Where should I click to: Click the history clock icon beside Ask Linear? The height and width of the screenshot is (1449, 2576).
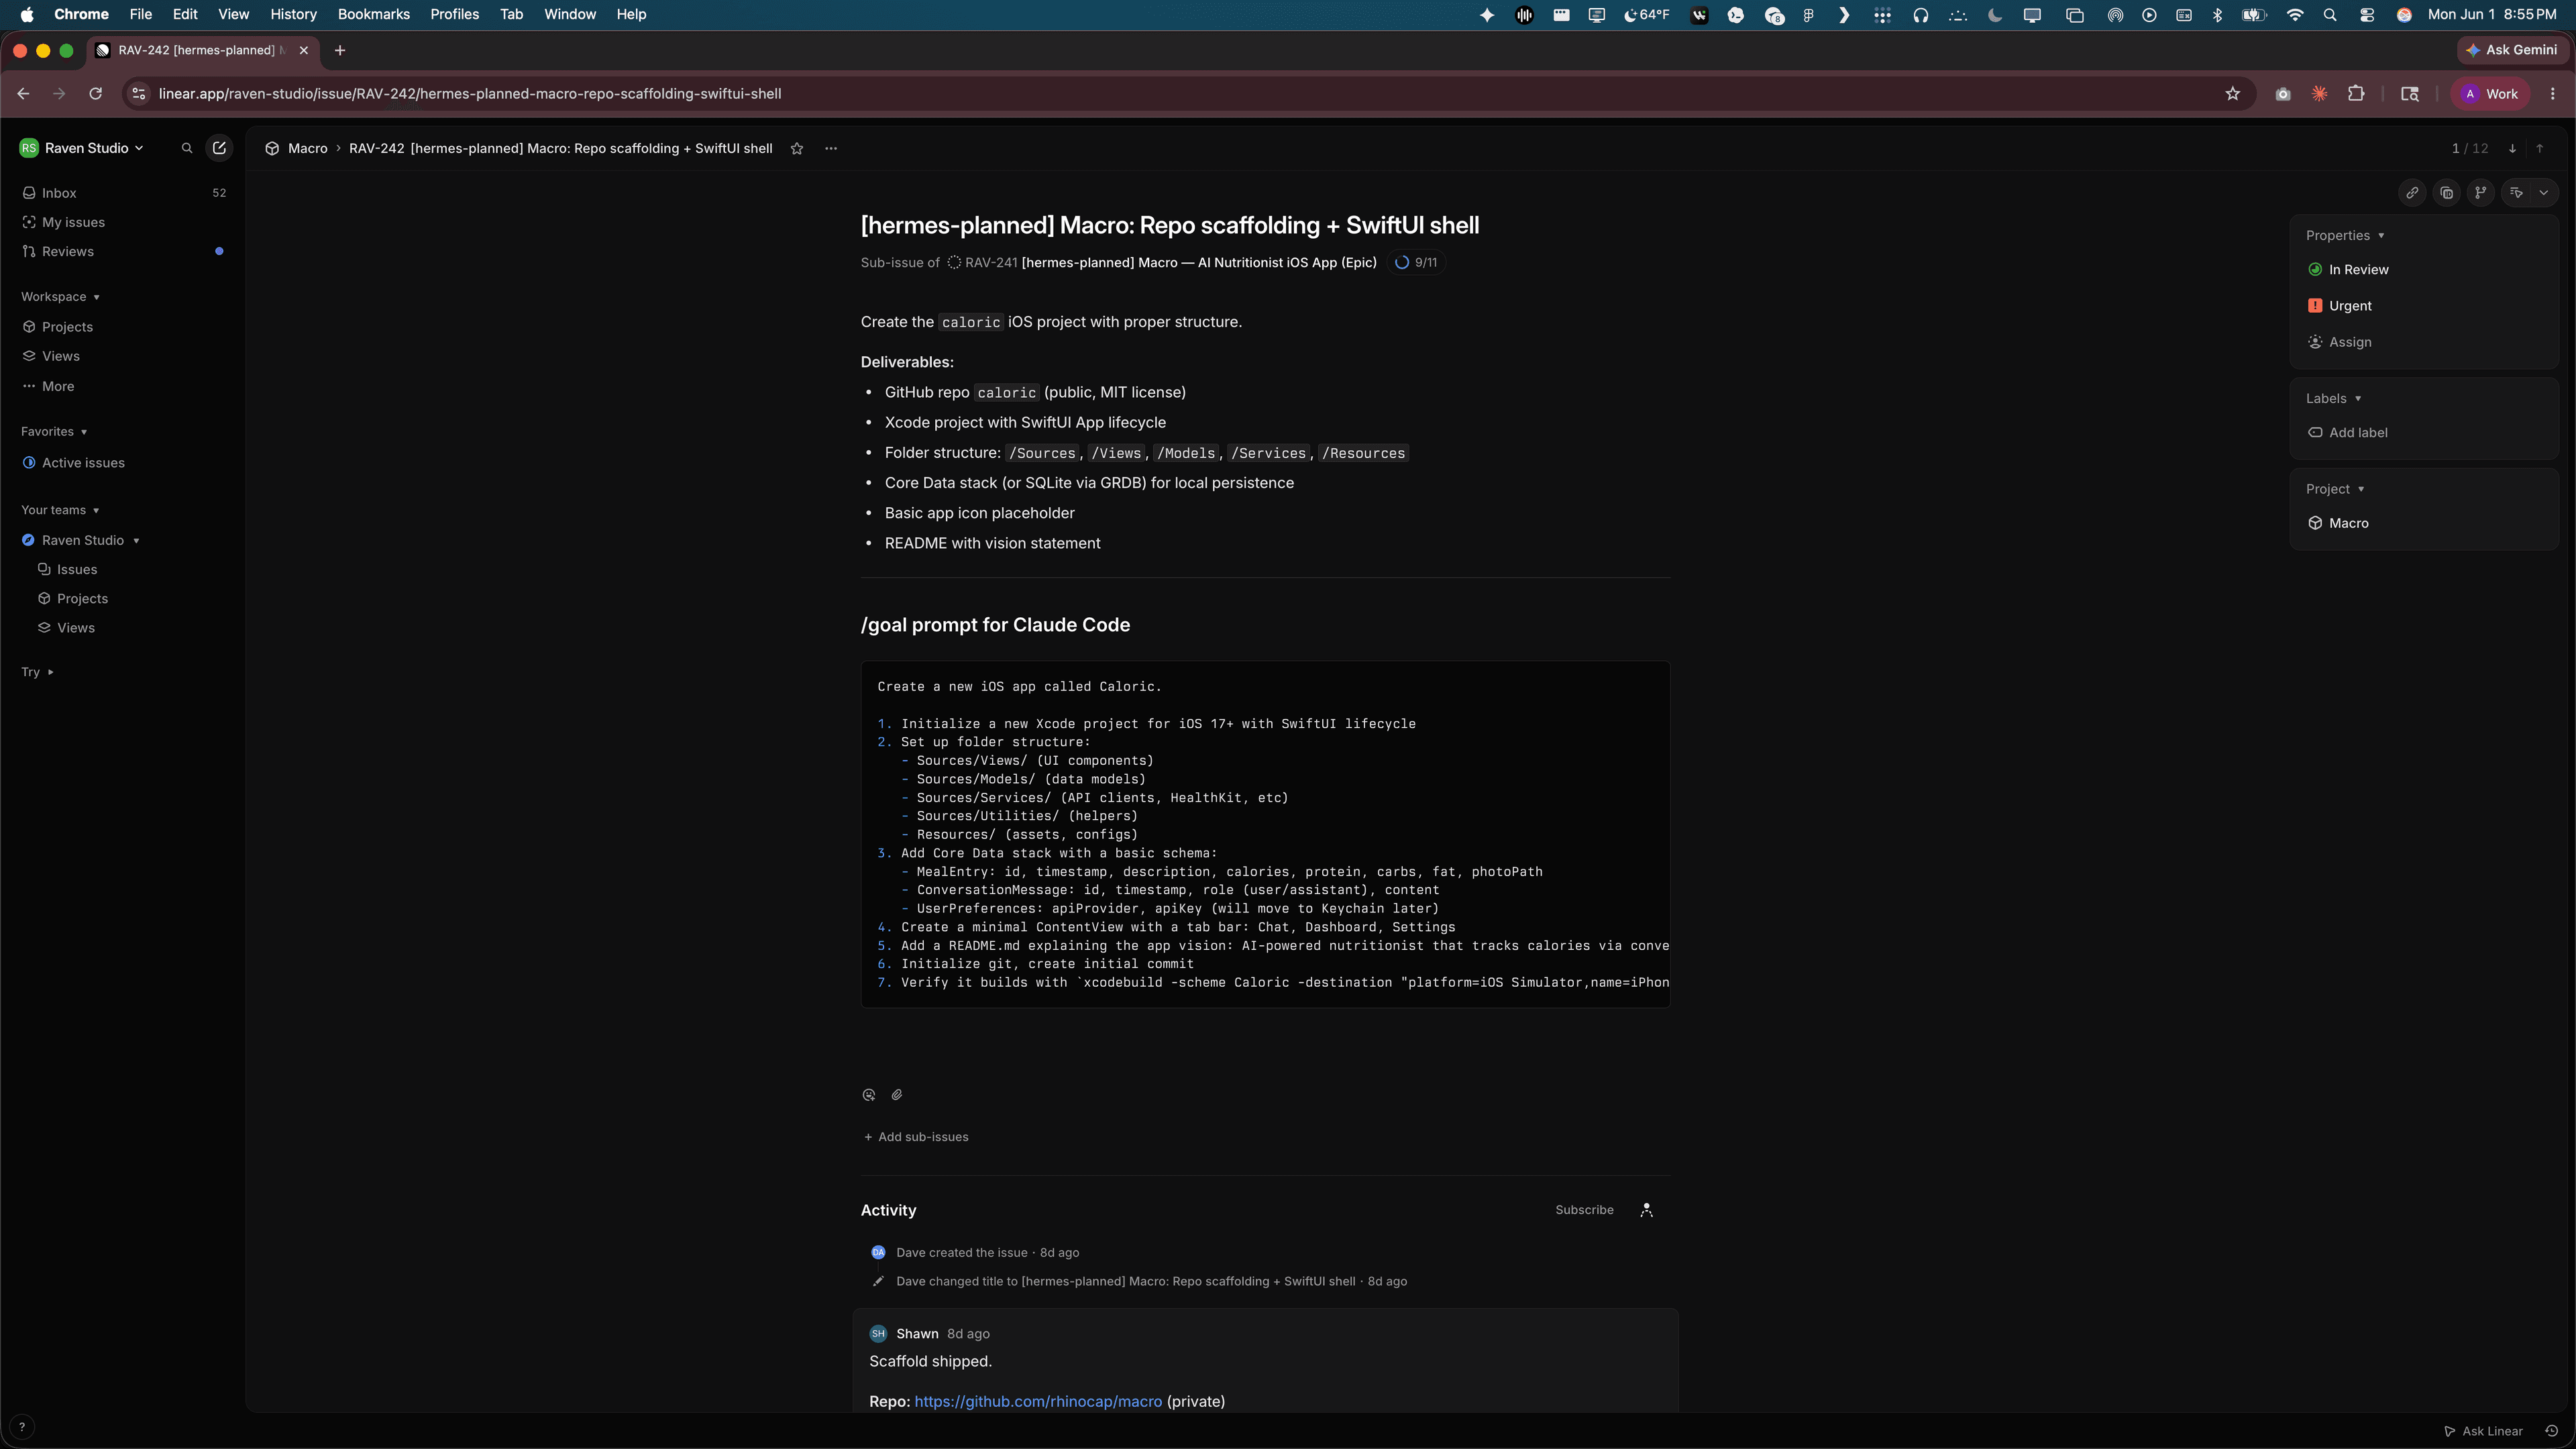(x=2552, y=1431)
